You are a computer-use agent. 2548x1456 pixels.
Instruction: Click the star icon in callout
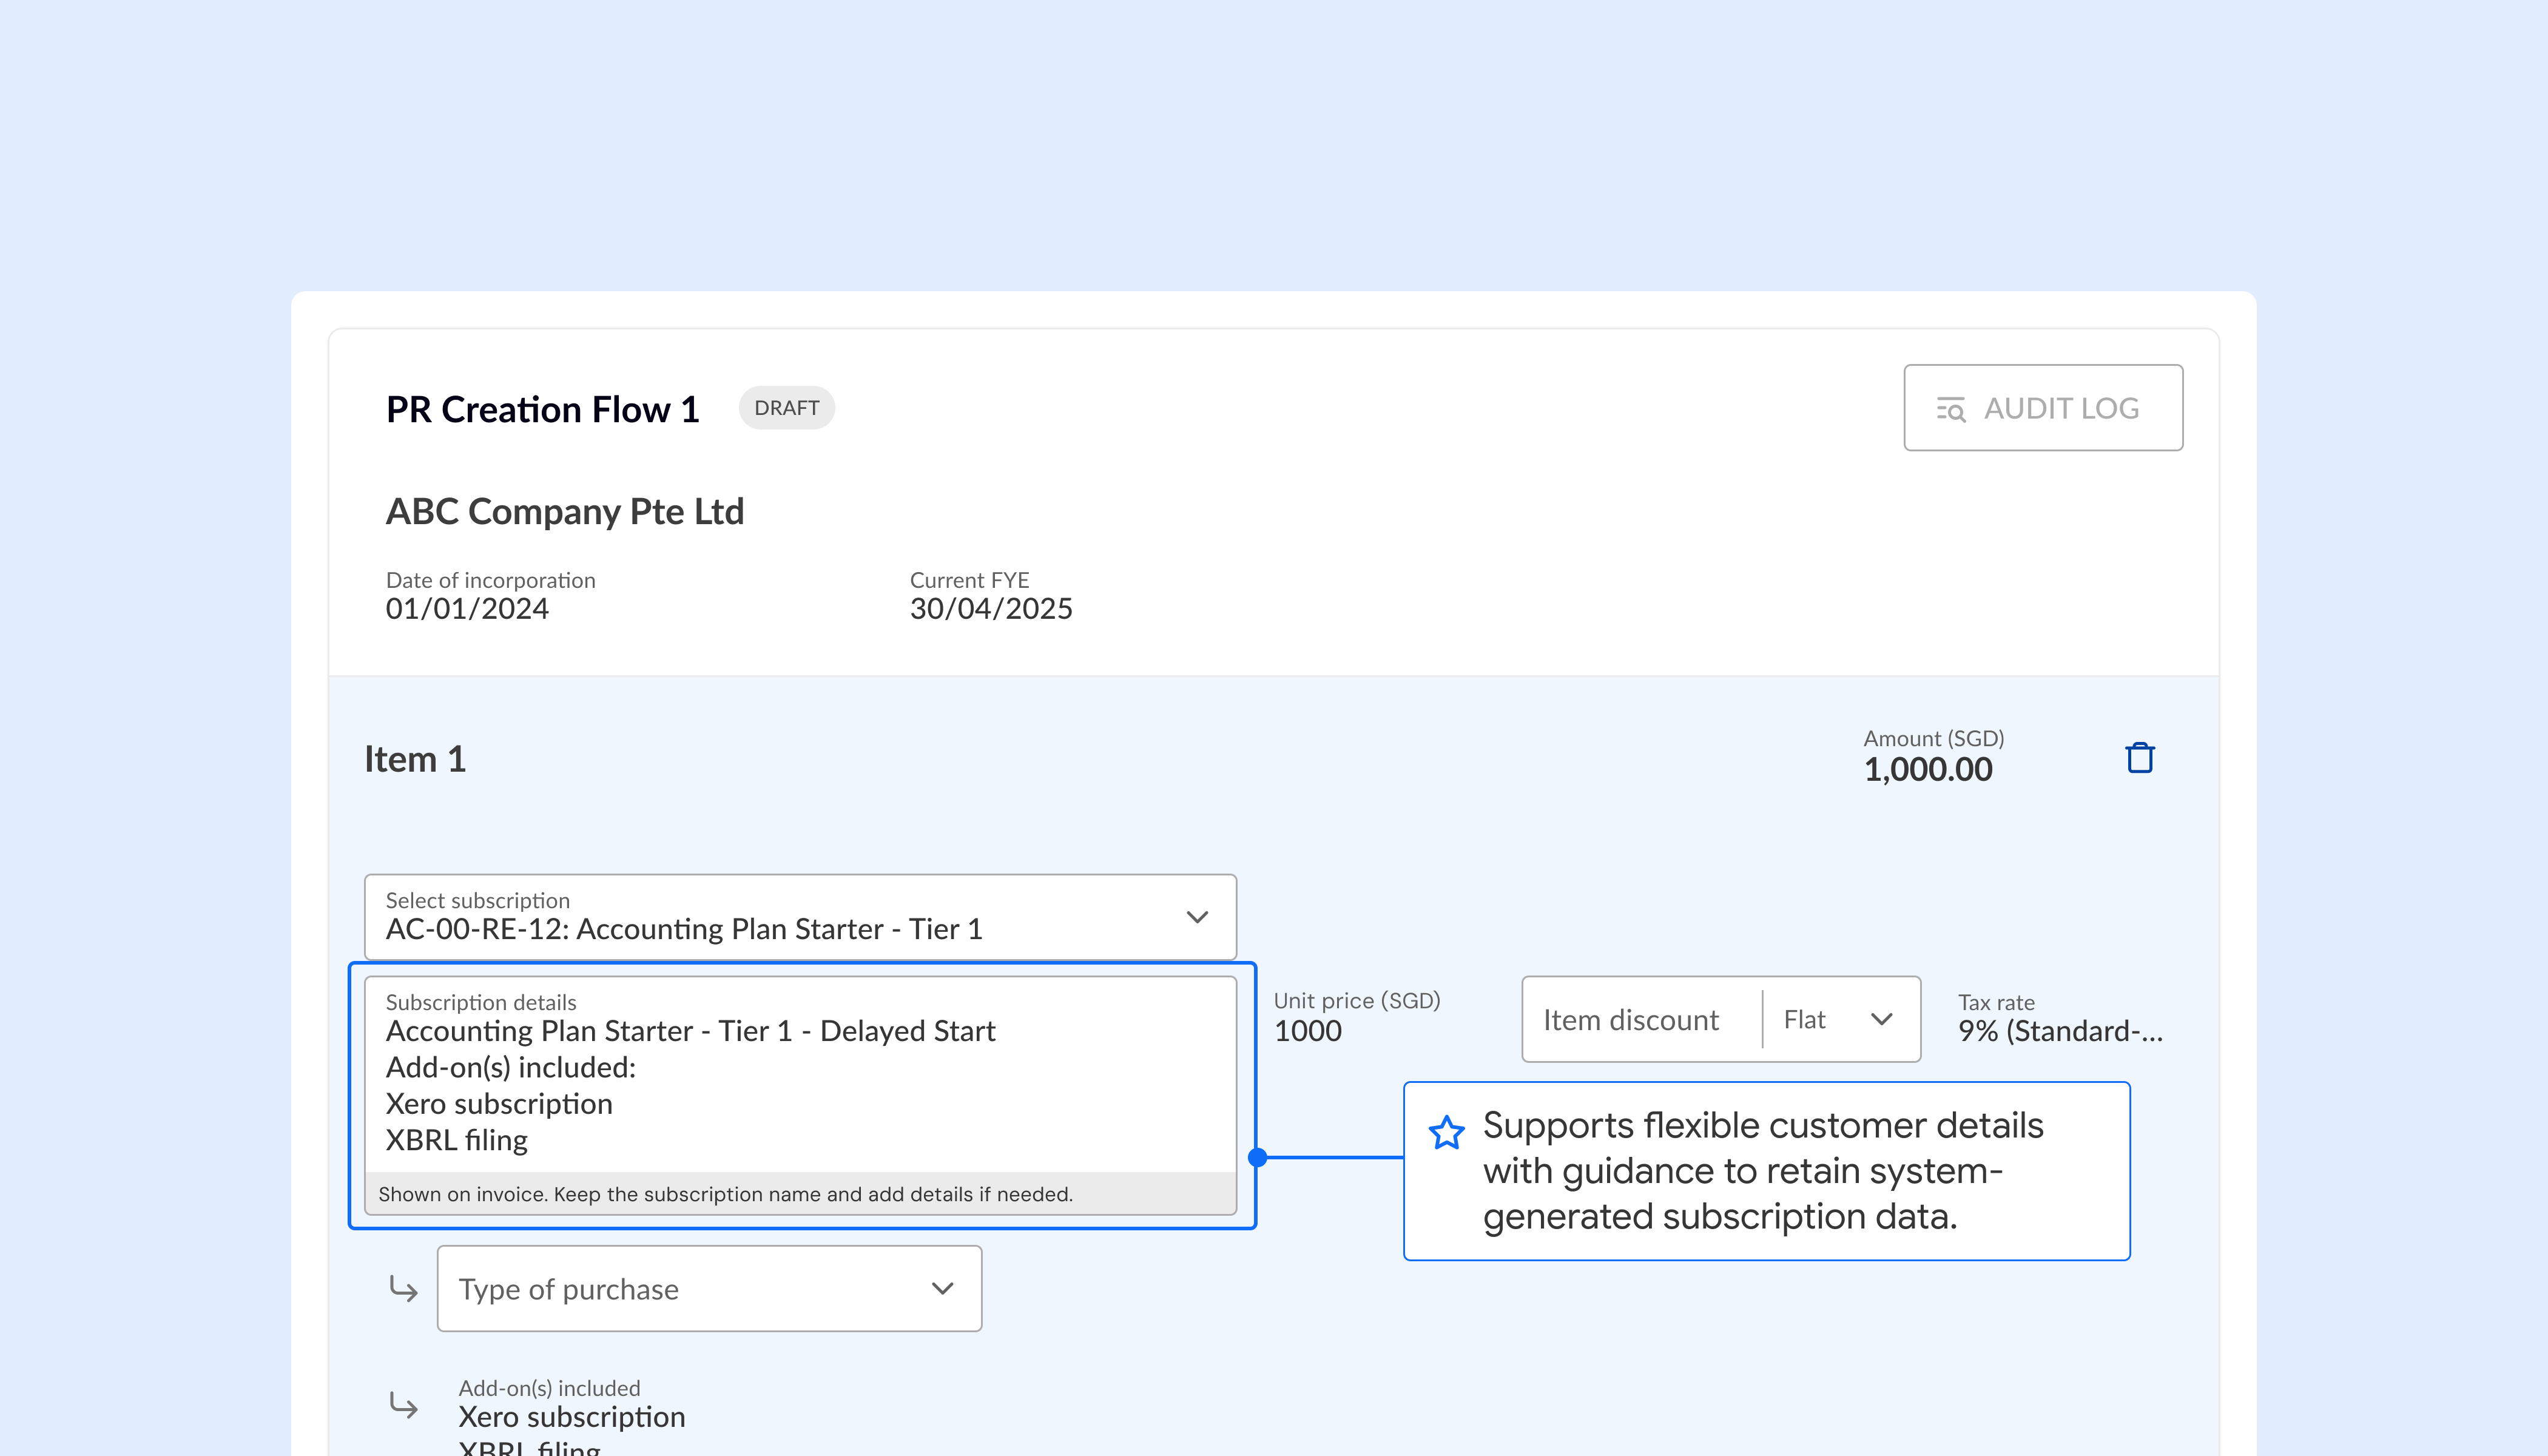point(1446,1133)
